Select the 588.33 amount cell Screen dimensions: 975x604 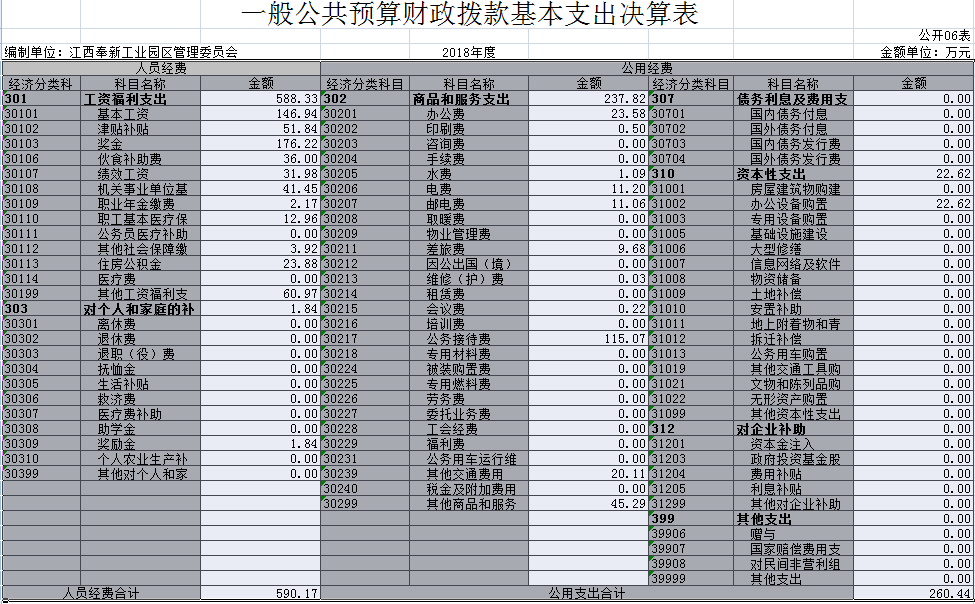click(260, 99)
